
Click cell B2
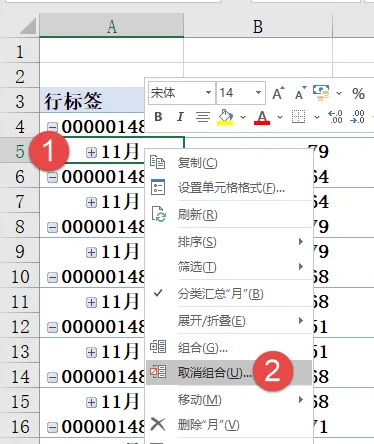pyautogui.click(x=258, y=70)
